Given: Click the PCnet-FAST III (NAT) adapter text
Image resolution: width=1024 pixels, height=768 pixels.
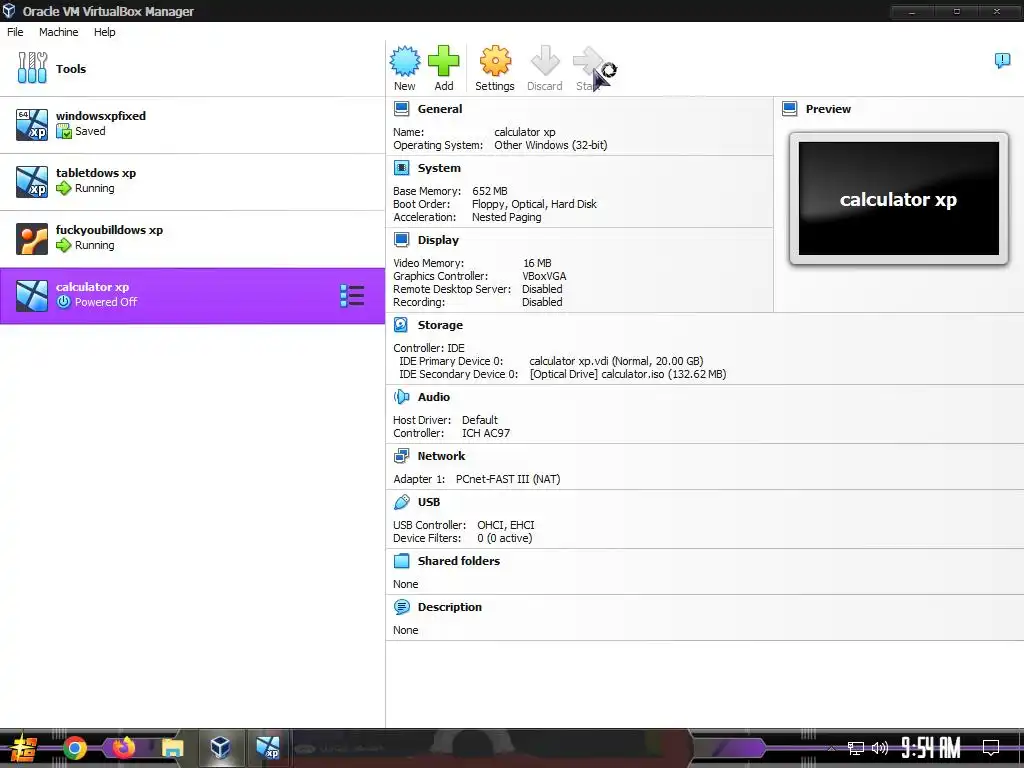Looking at the screenshot, I should pyautogui.click(x=508, y=479).
